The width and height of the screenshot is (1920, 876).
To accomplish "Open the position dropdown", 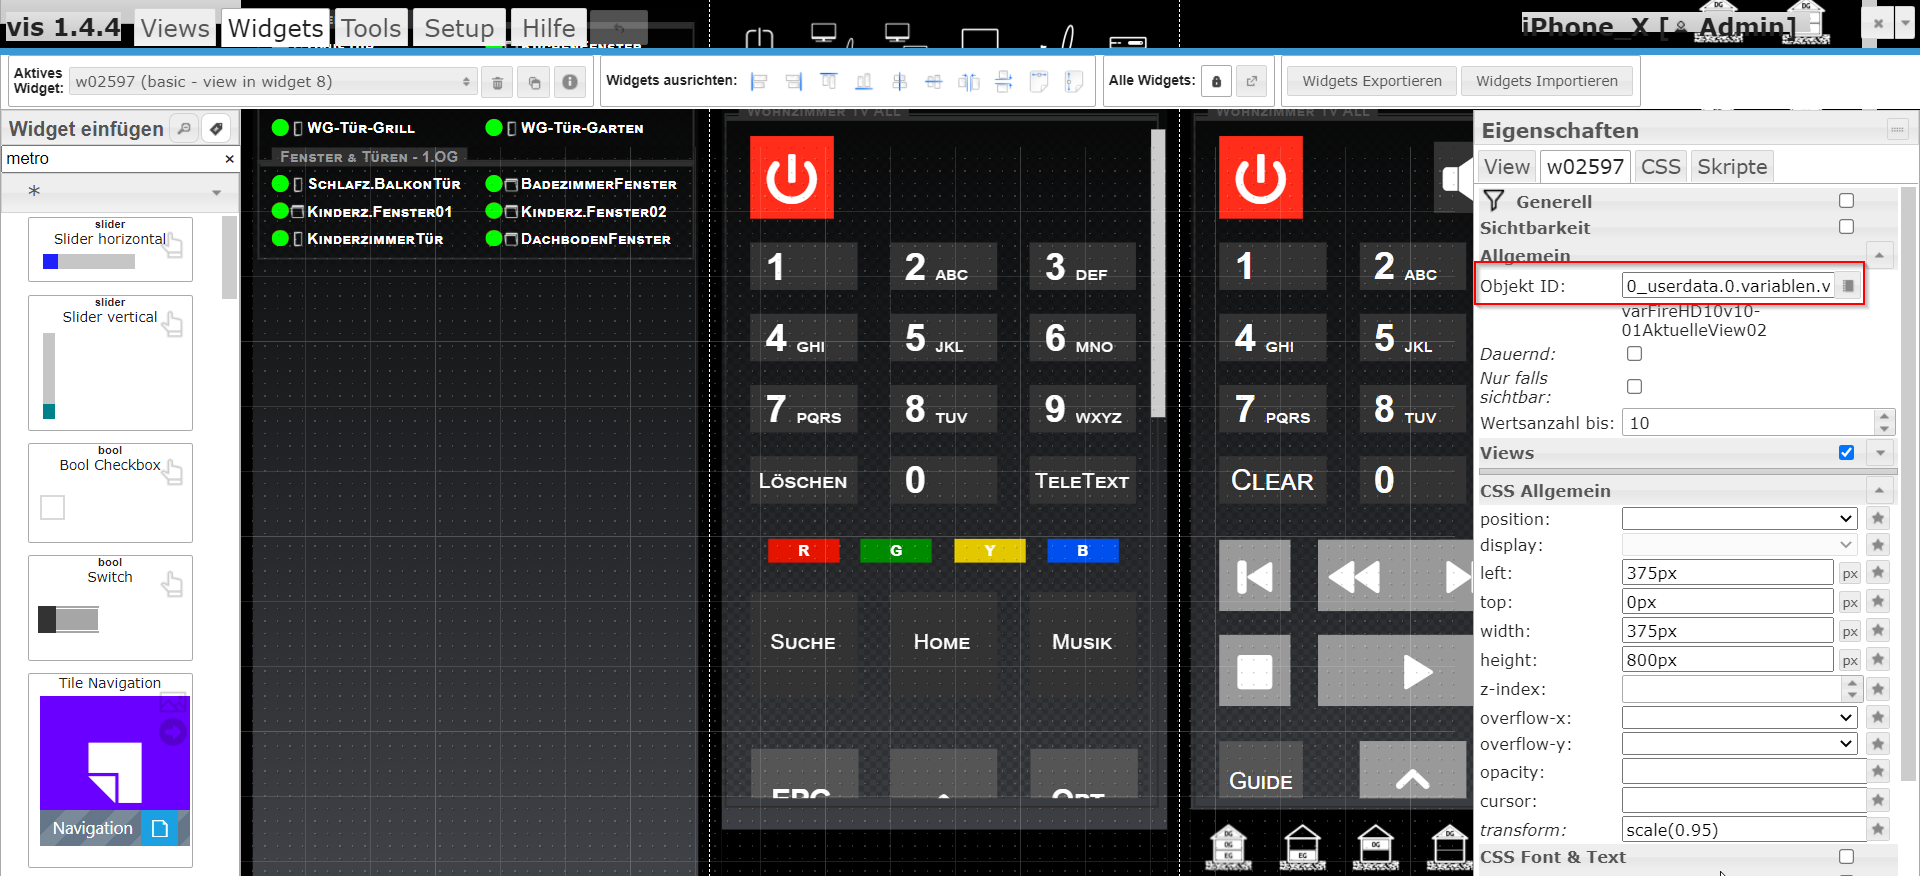I will (1739, 518).
